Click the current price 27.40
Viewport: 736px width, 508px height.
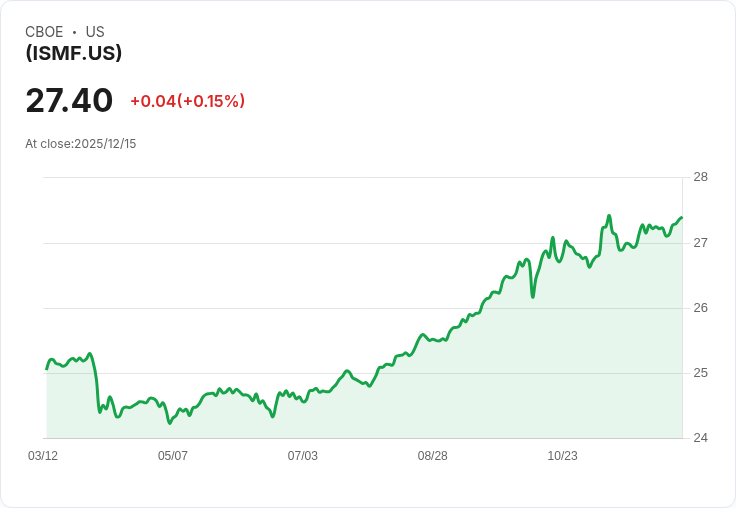tap(69, 100)
